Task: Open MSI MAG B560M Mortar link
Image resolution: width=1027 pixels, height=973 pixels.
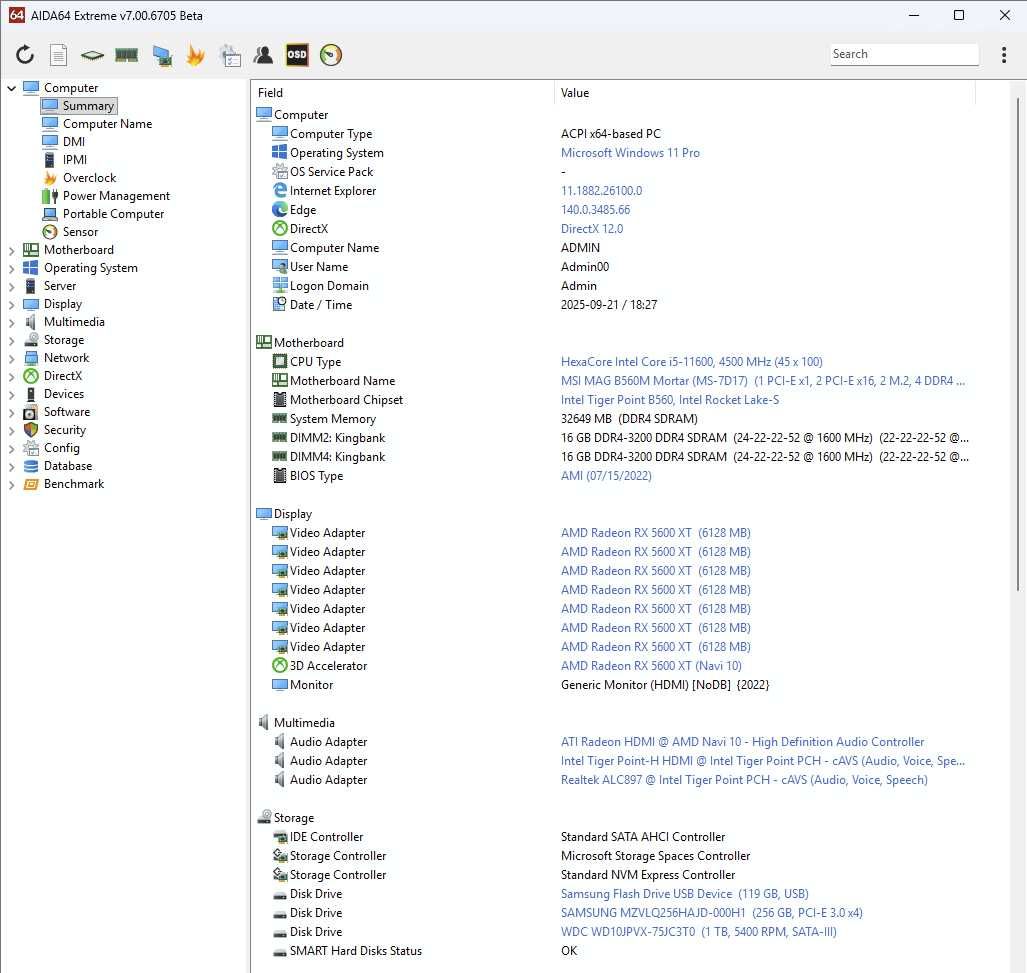Action: [x=763, y=380]
